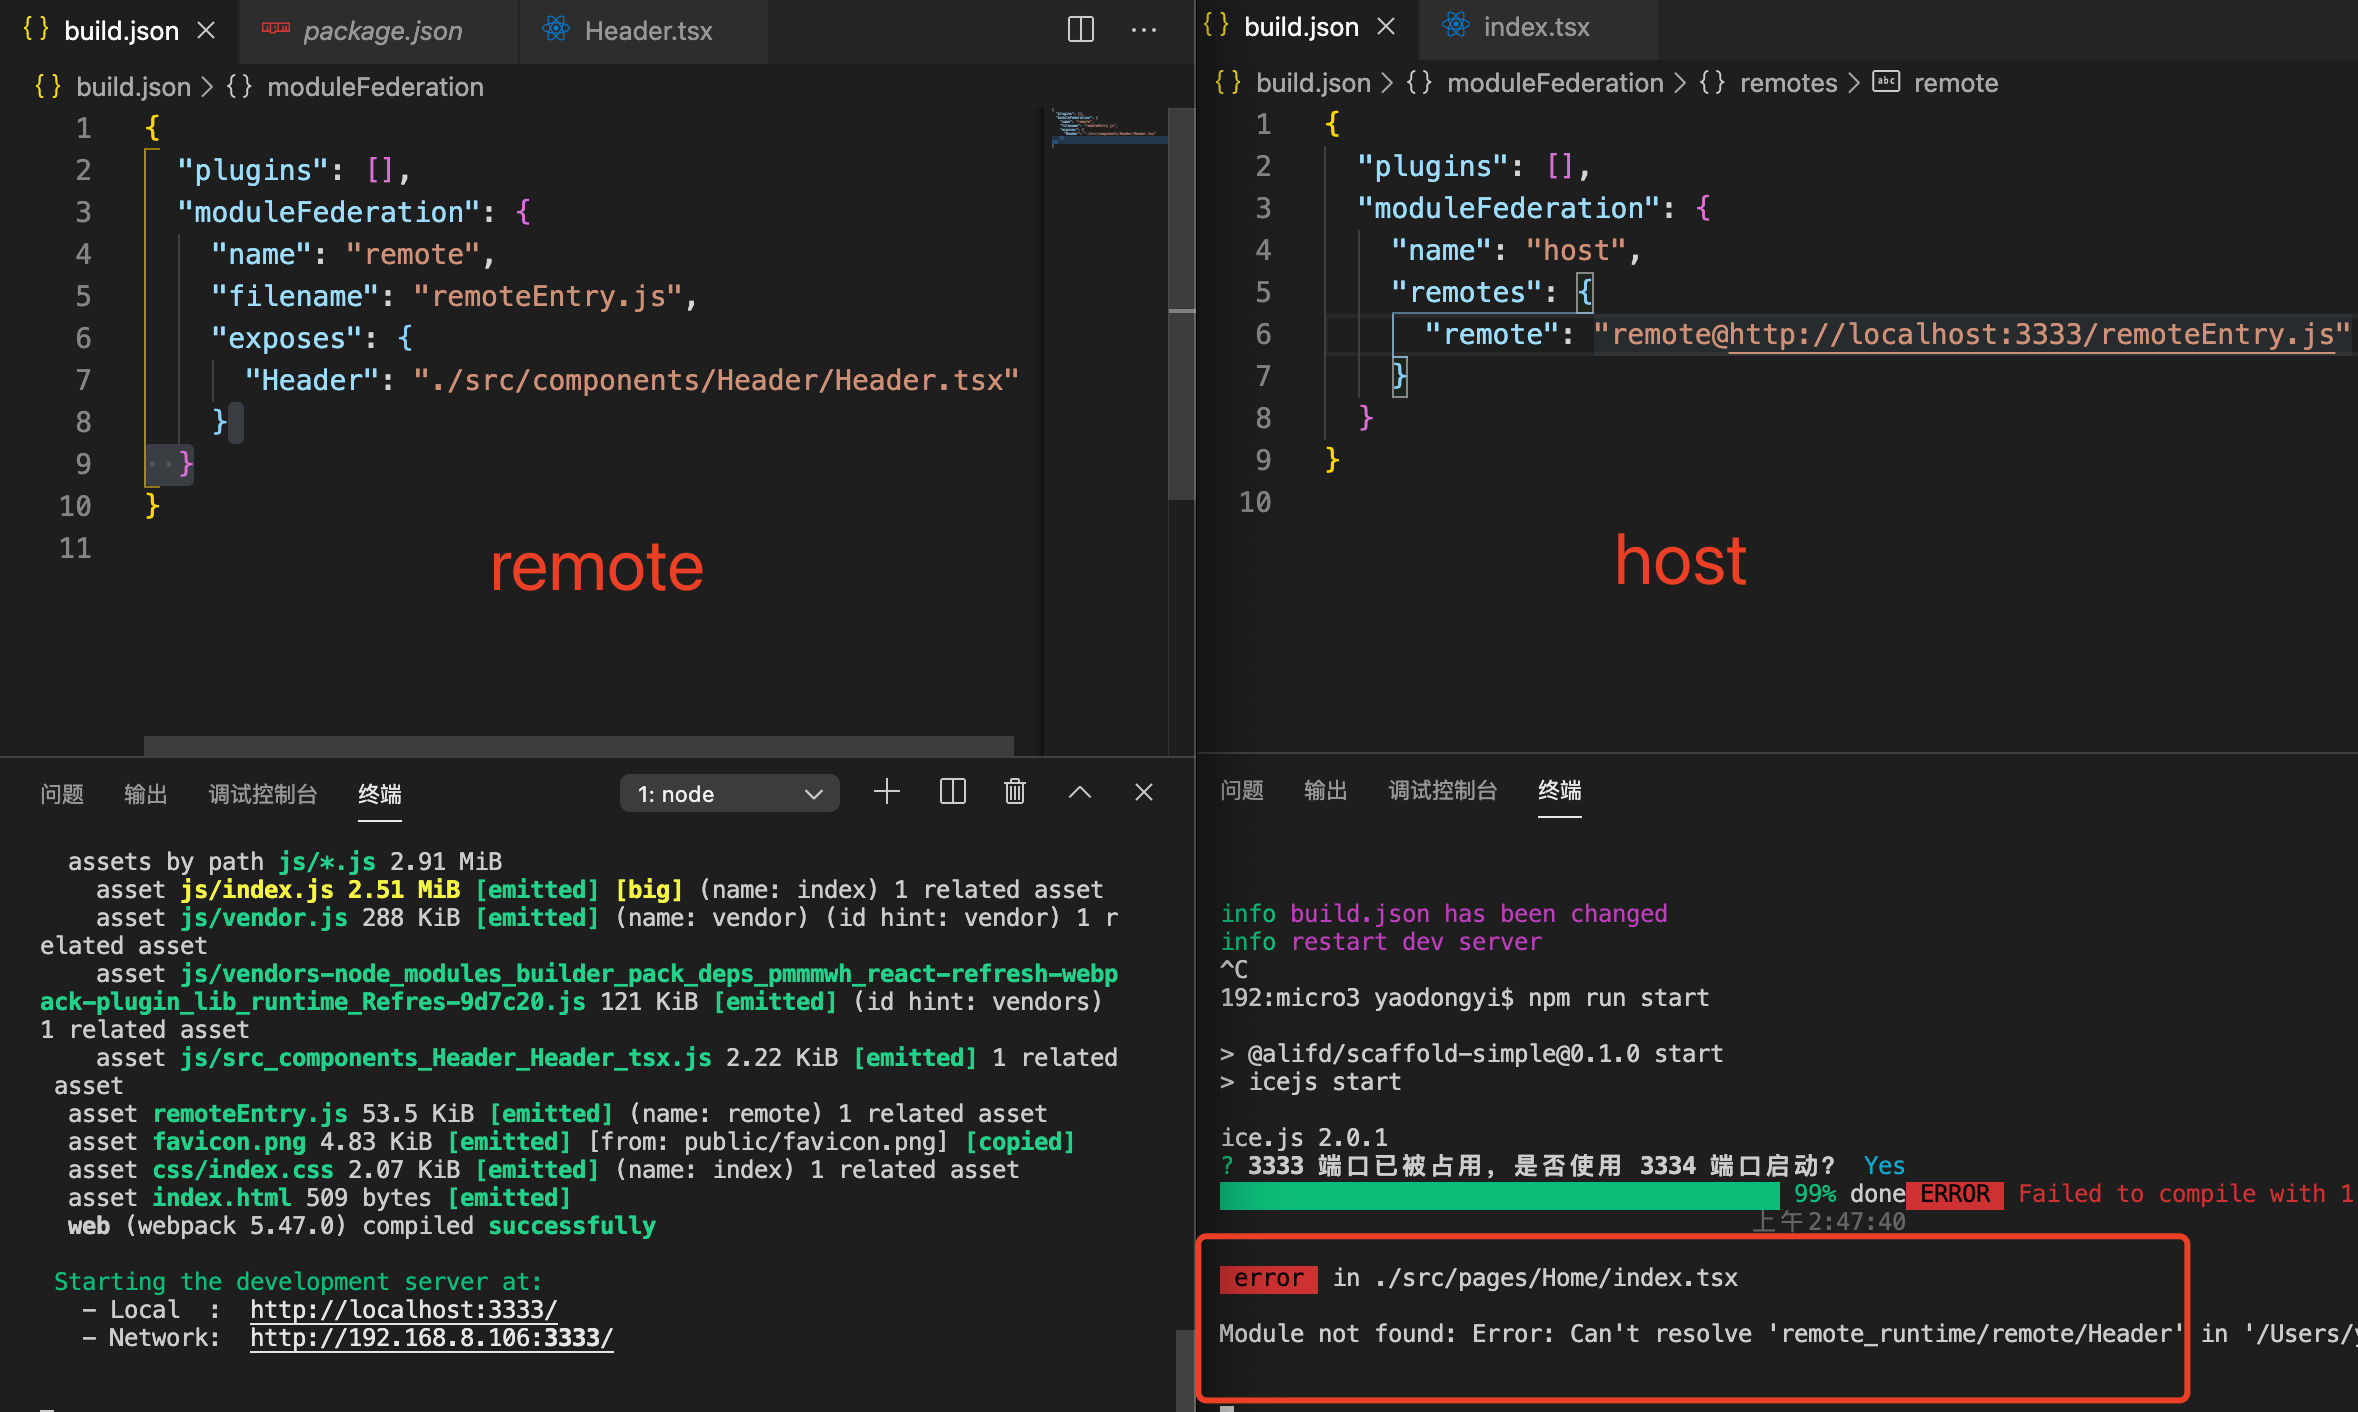This screenshot has height=1412, width=2358.
Task: Click the React icon on the Header.tsx tab
Action: coord(556,31)
